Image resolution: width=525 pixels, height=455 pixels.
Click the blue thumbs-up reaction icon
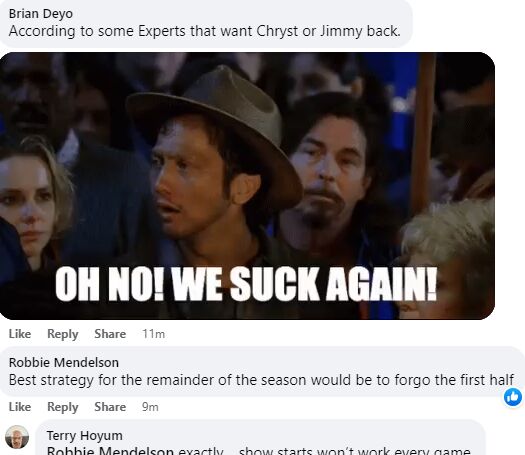513,397
